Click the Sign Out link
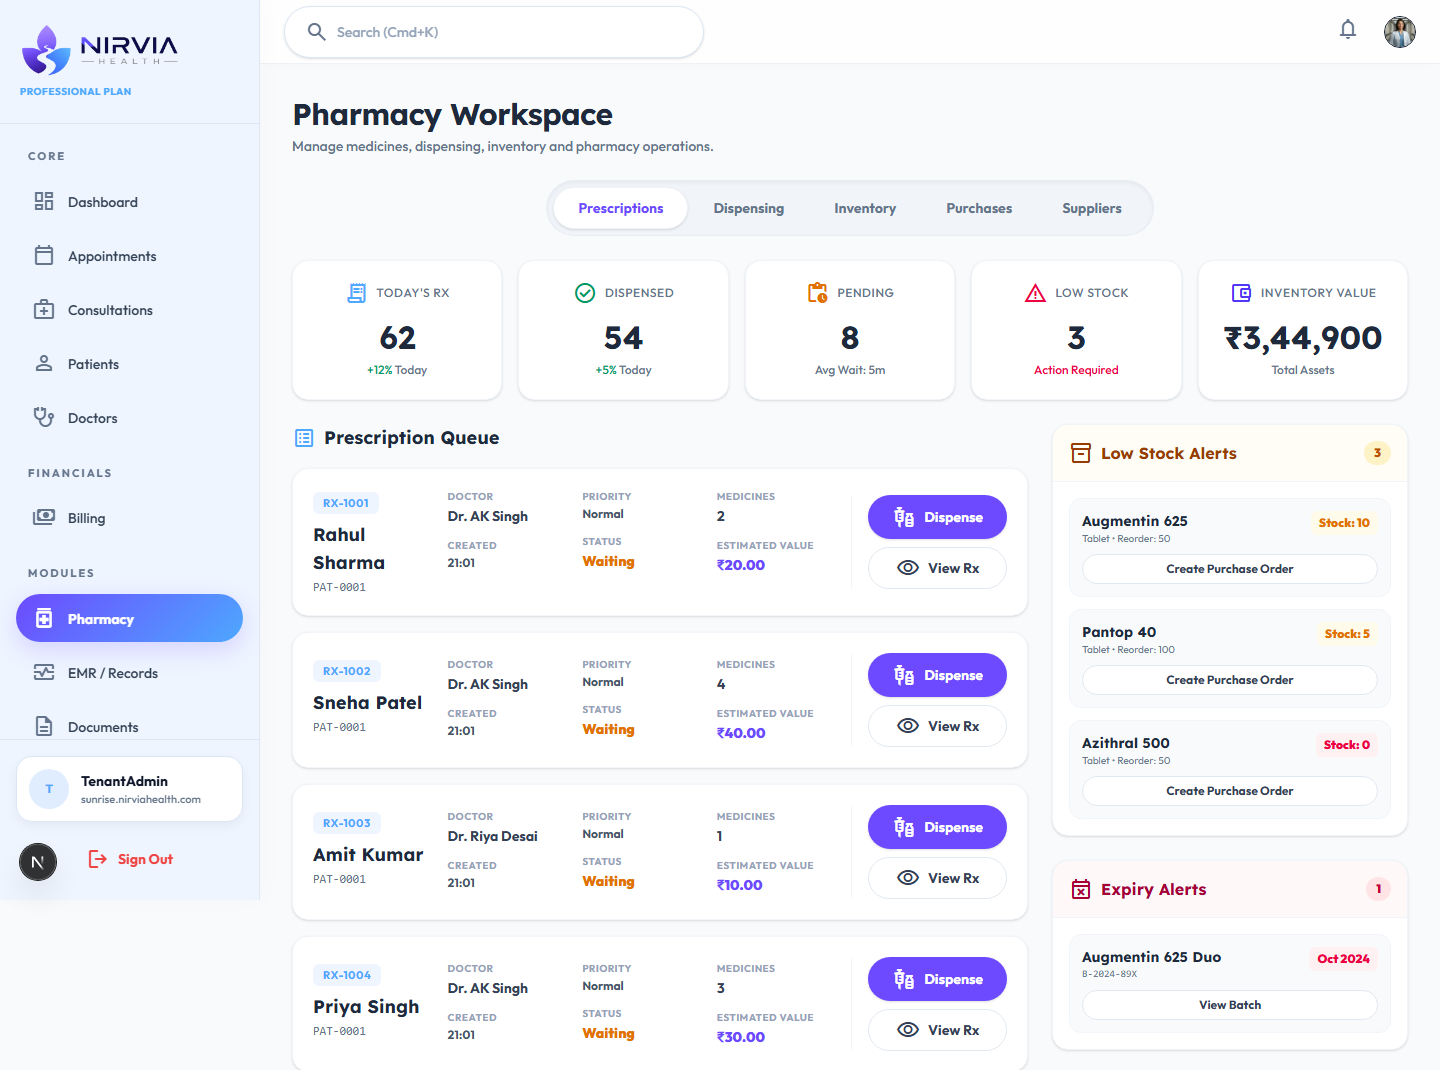 coord(145,859)
